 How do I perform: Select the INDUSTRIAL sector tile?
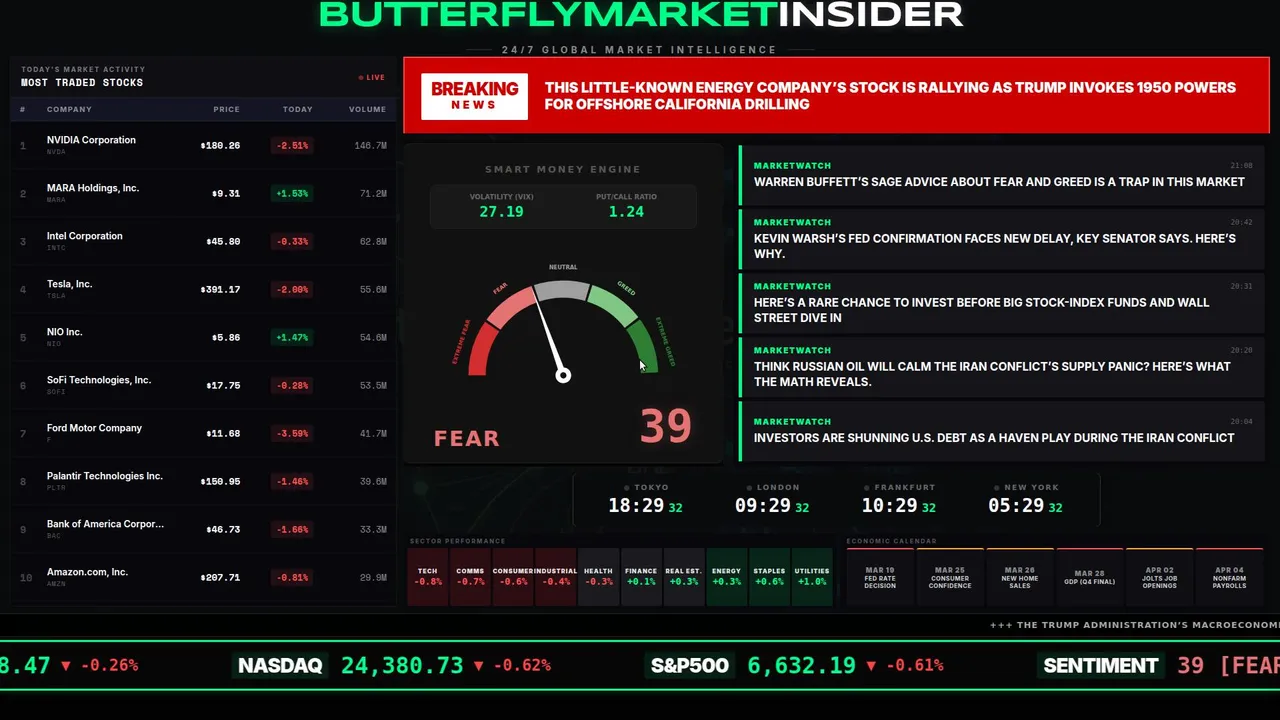(555, 577)
